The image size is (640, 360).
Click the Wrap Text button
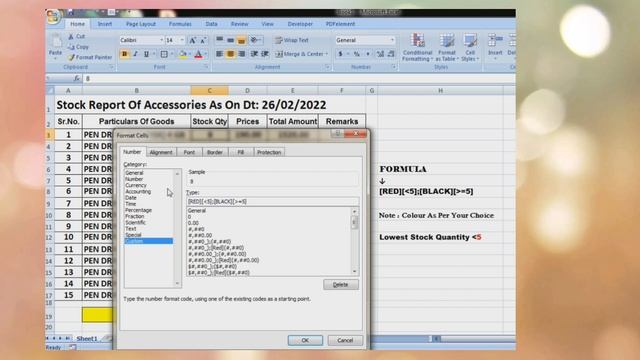pyautogui.click(x=292, y=40)
